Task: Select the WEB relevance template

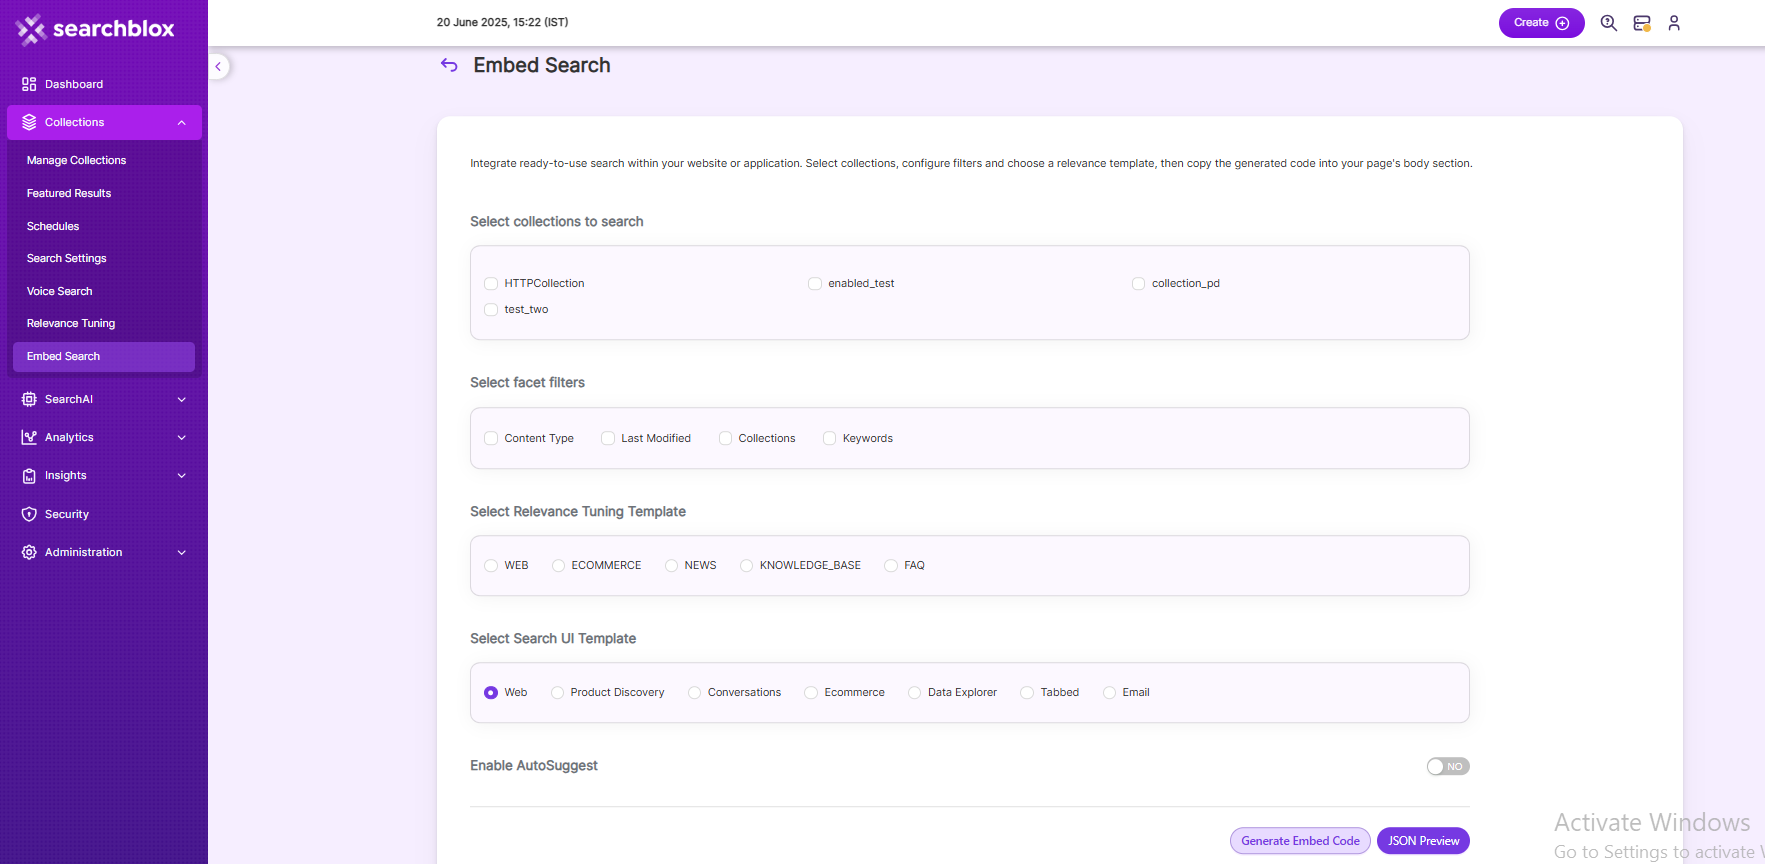Action: pyautogui.click(x=491, y=566)
